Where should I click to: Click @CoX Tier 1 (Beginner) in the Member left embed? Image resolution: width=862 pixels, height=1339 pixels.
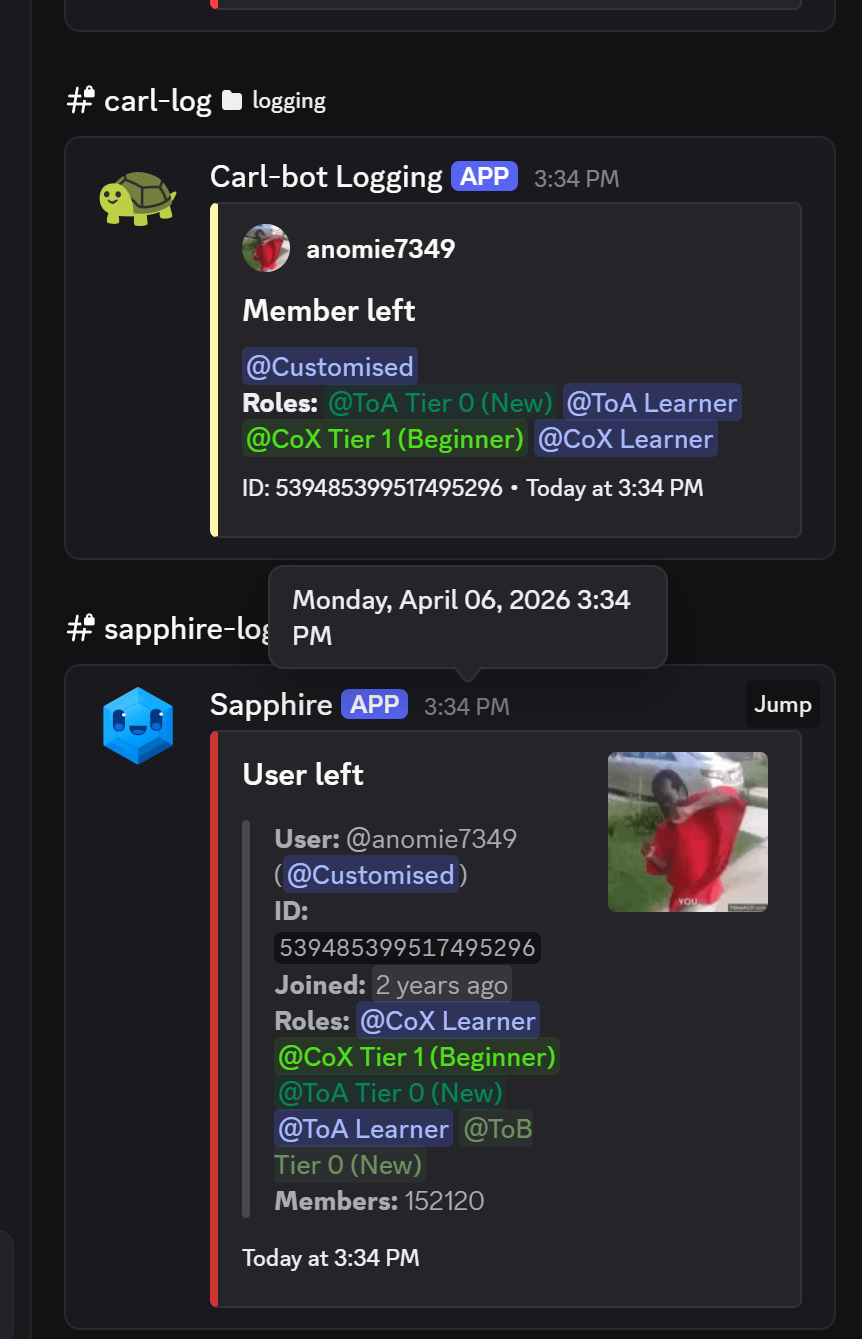click(385, 439)
